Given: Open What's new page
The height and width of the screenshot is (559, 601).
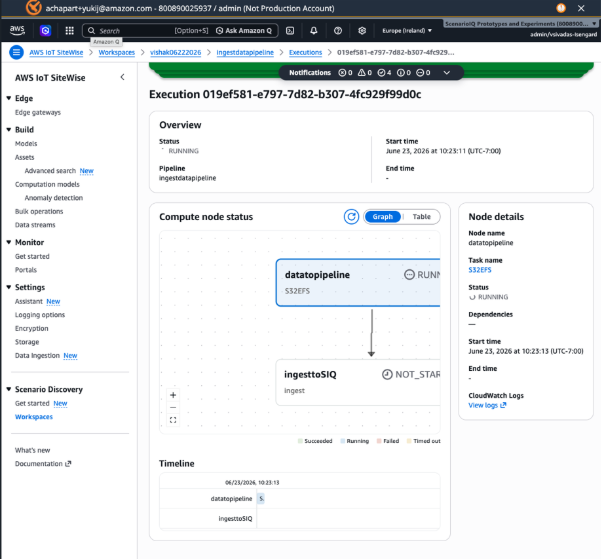Looking at the screenshot, I should click(33, 450).
